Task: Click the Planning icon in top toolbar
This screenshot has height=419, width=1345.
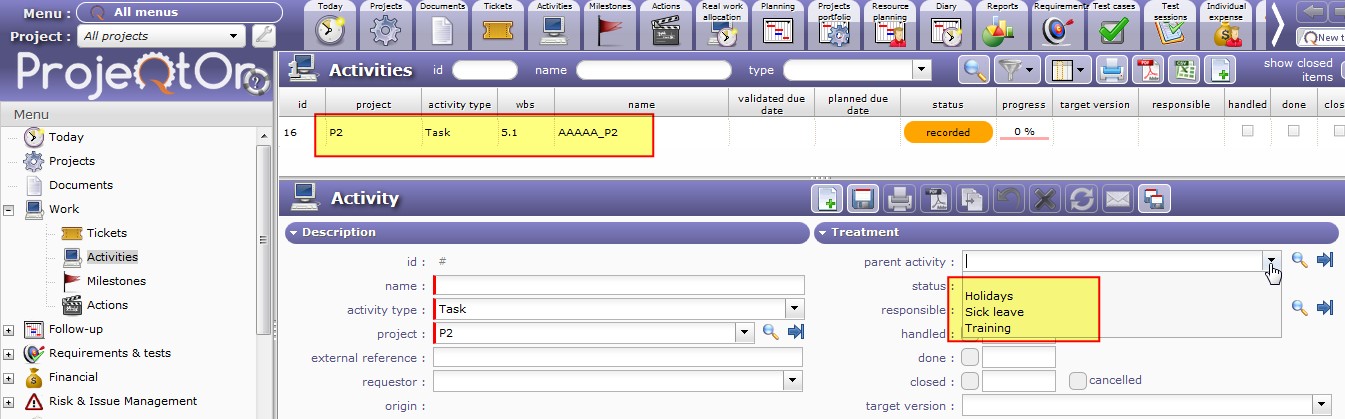Action: 777,30
